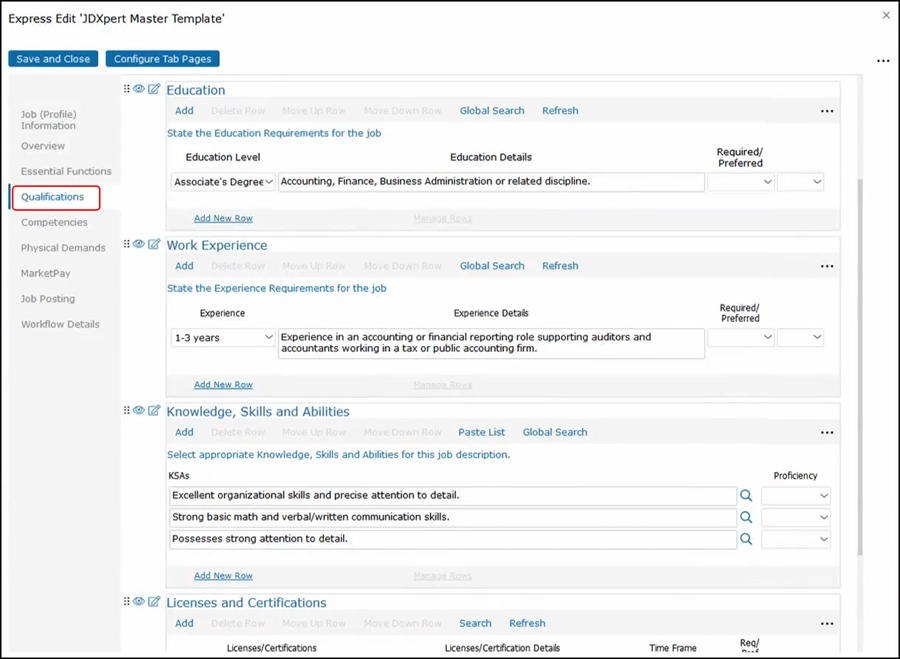
Task: Toggle visibility eye icon for Education section
Action: tap(139, 89)
